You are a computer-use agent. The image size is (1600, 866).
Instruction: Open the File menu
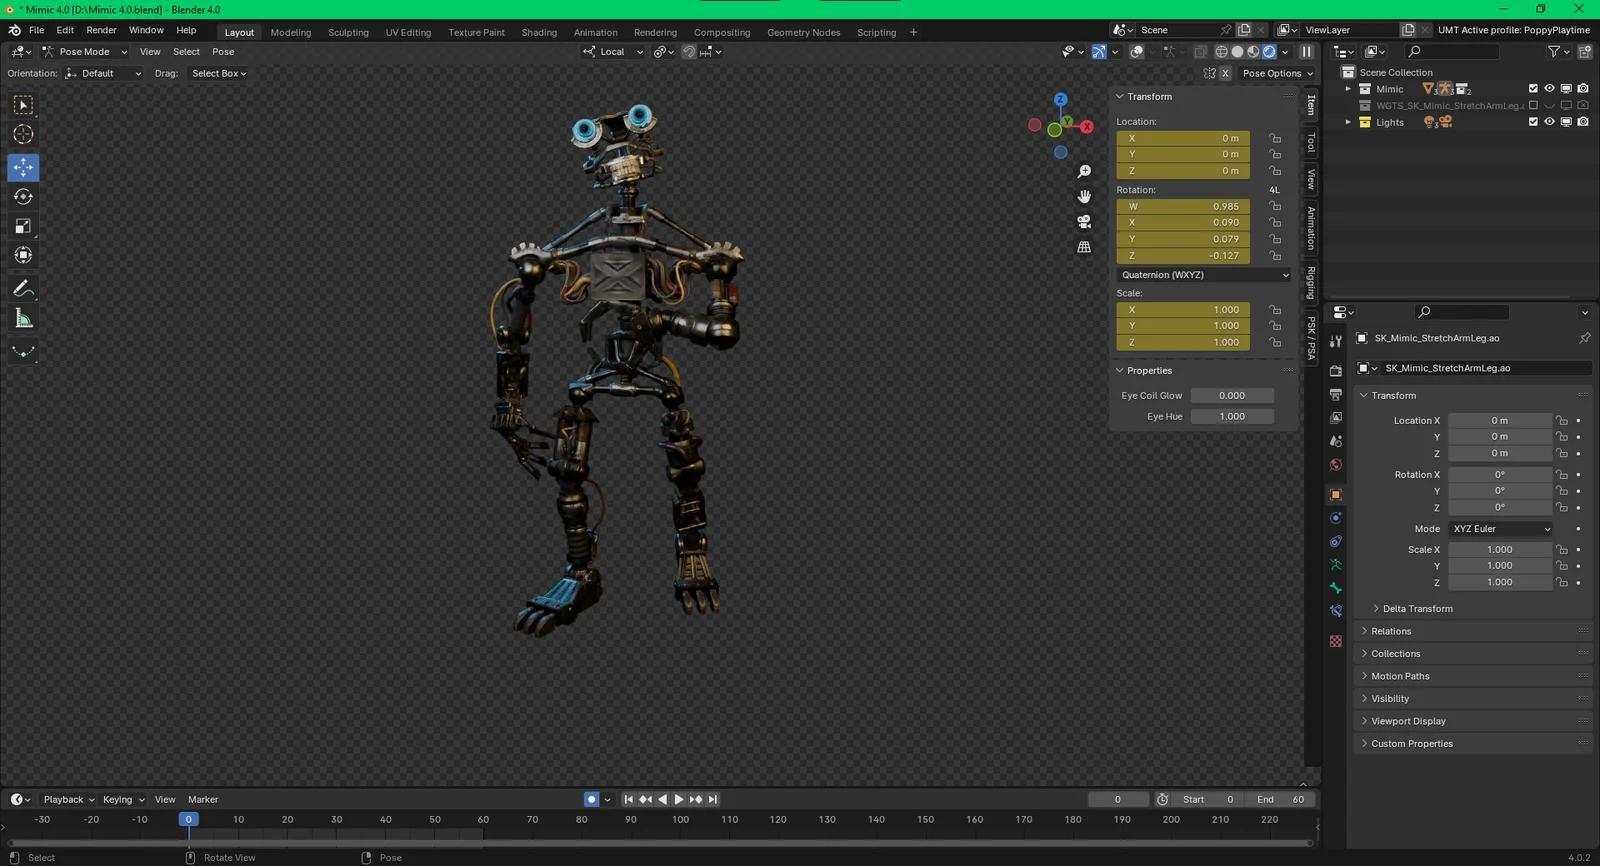pos(36,30)
